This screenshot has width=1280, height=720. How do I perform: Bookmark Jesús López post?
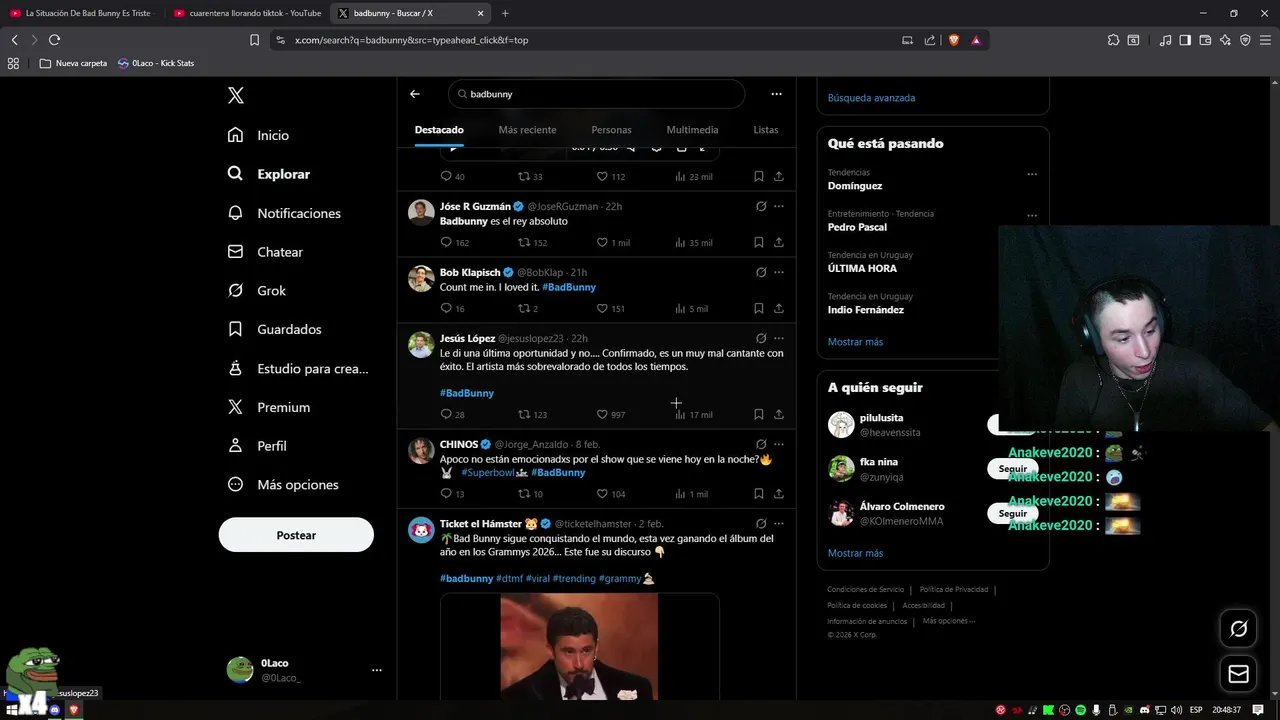point(759,414)
